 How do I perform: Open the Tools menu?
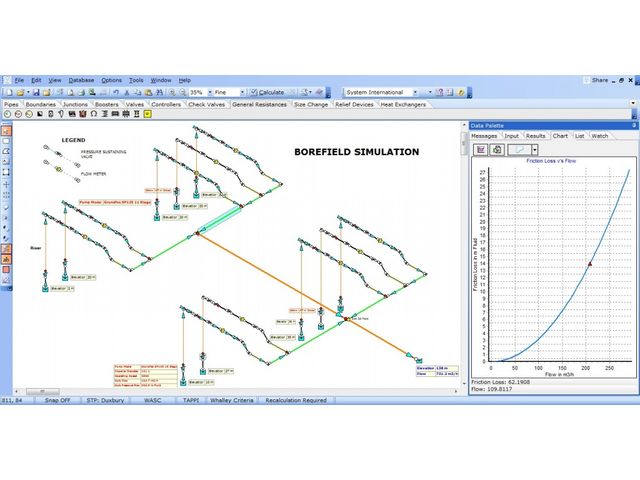point(136,80)
